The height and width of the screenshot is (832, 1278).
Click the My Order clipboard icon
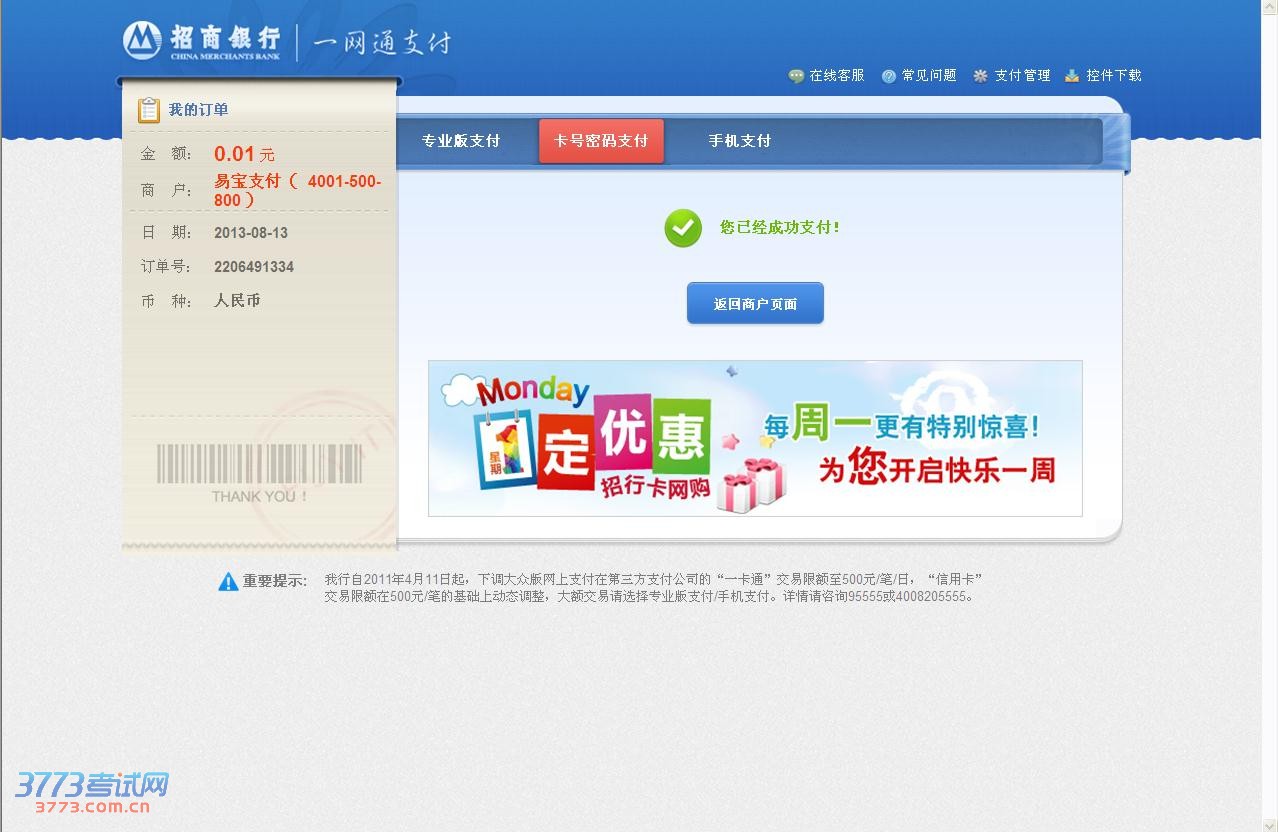click(x=149, y=110)
